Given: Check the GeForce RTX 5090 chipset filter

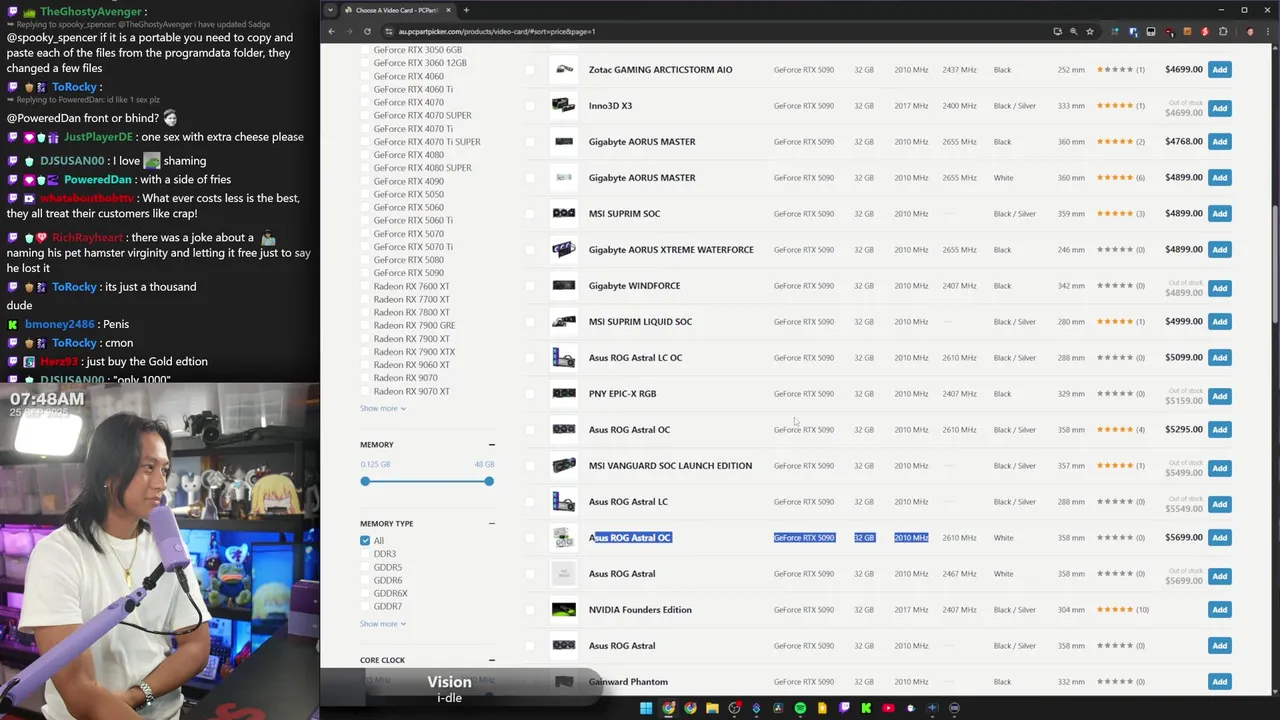Looking at the screenshot, I should (365, 273).
